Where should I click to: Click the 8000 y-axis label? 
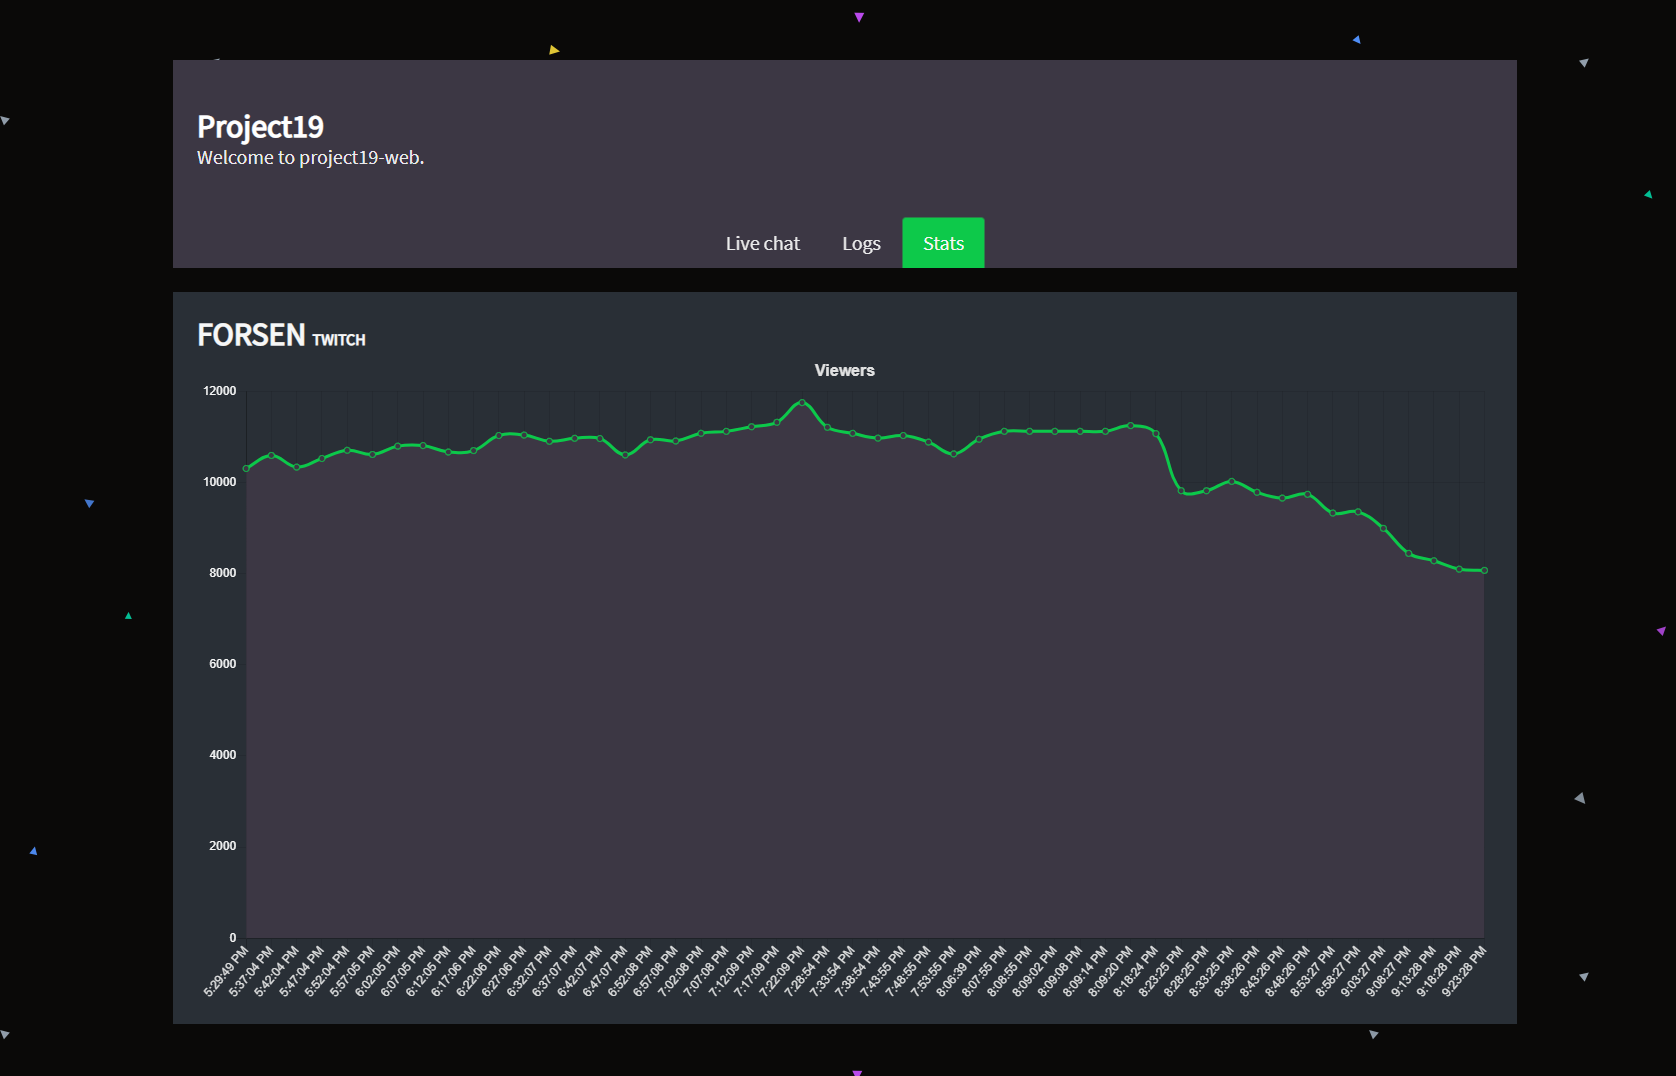[223, 573]
